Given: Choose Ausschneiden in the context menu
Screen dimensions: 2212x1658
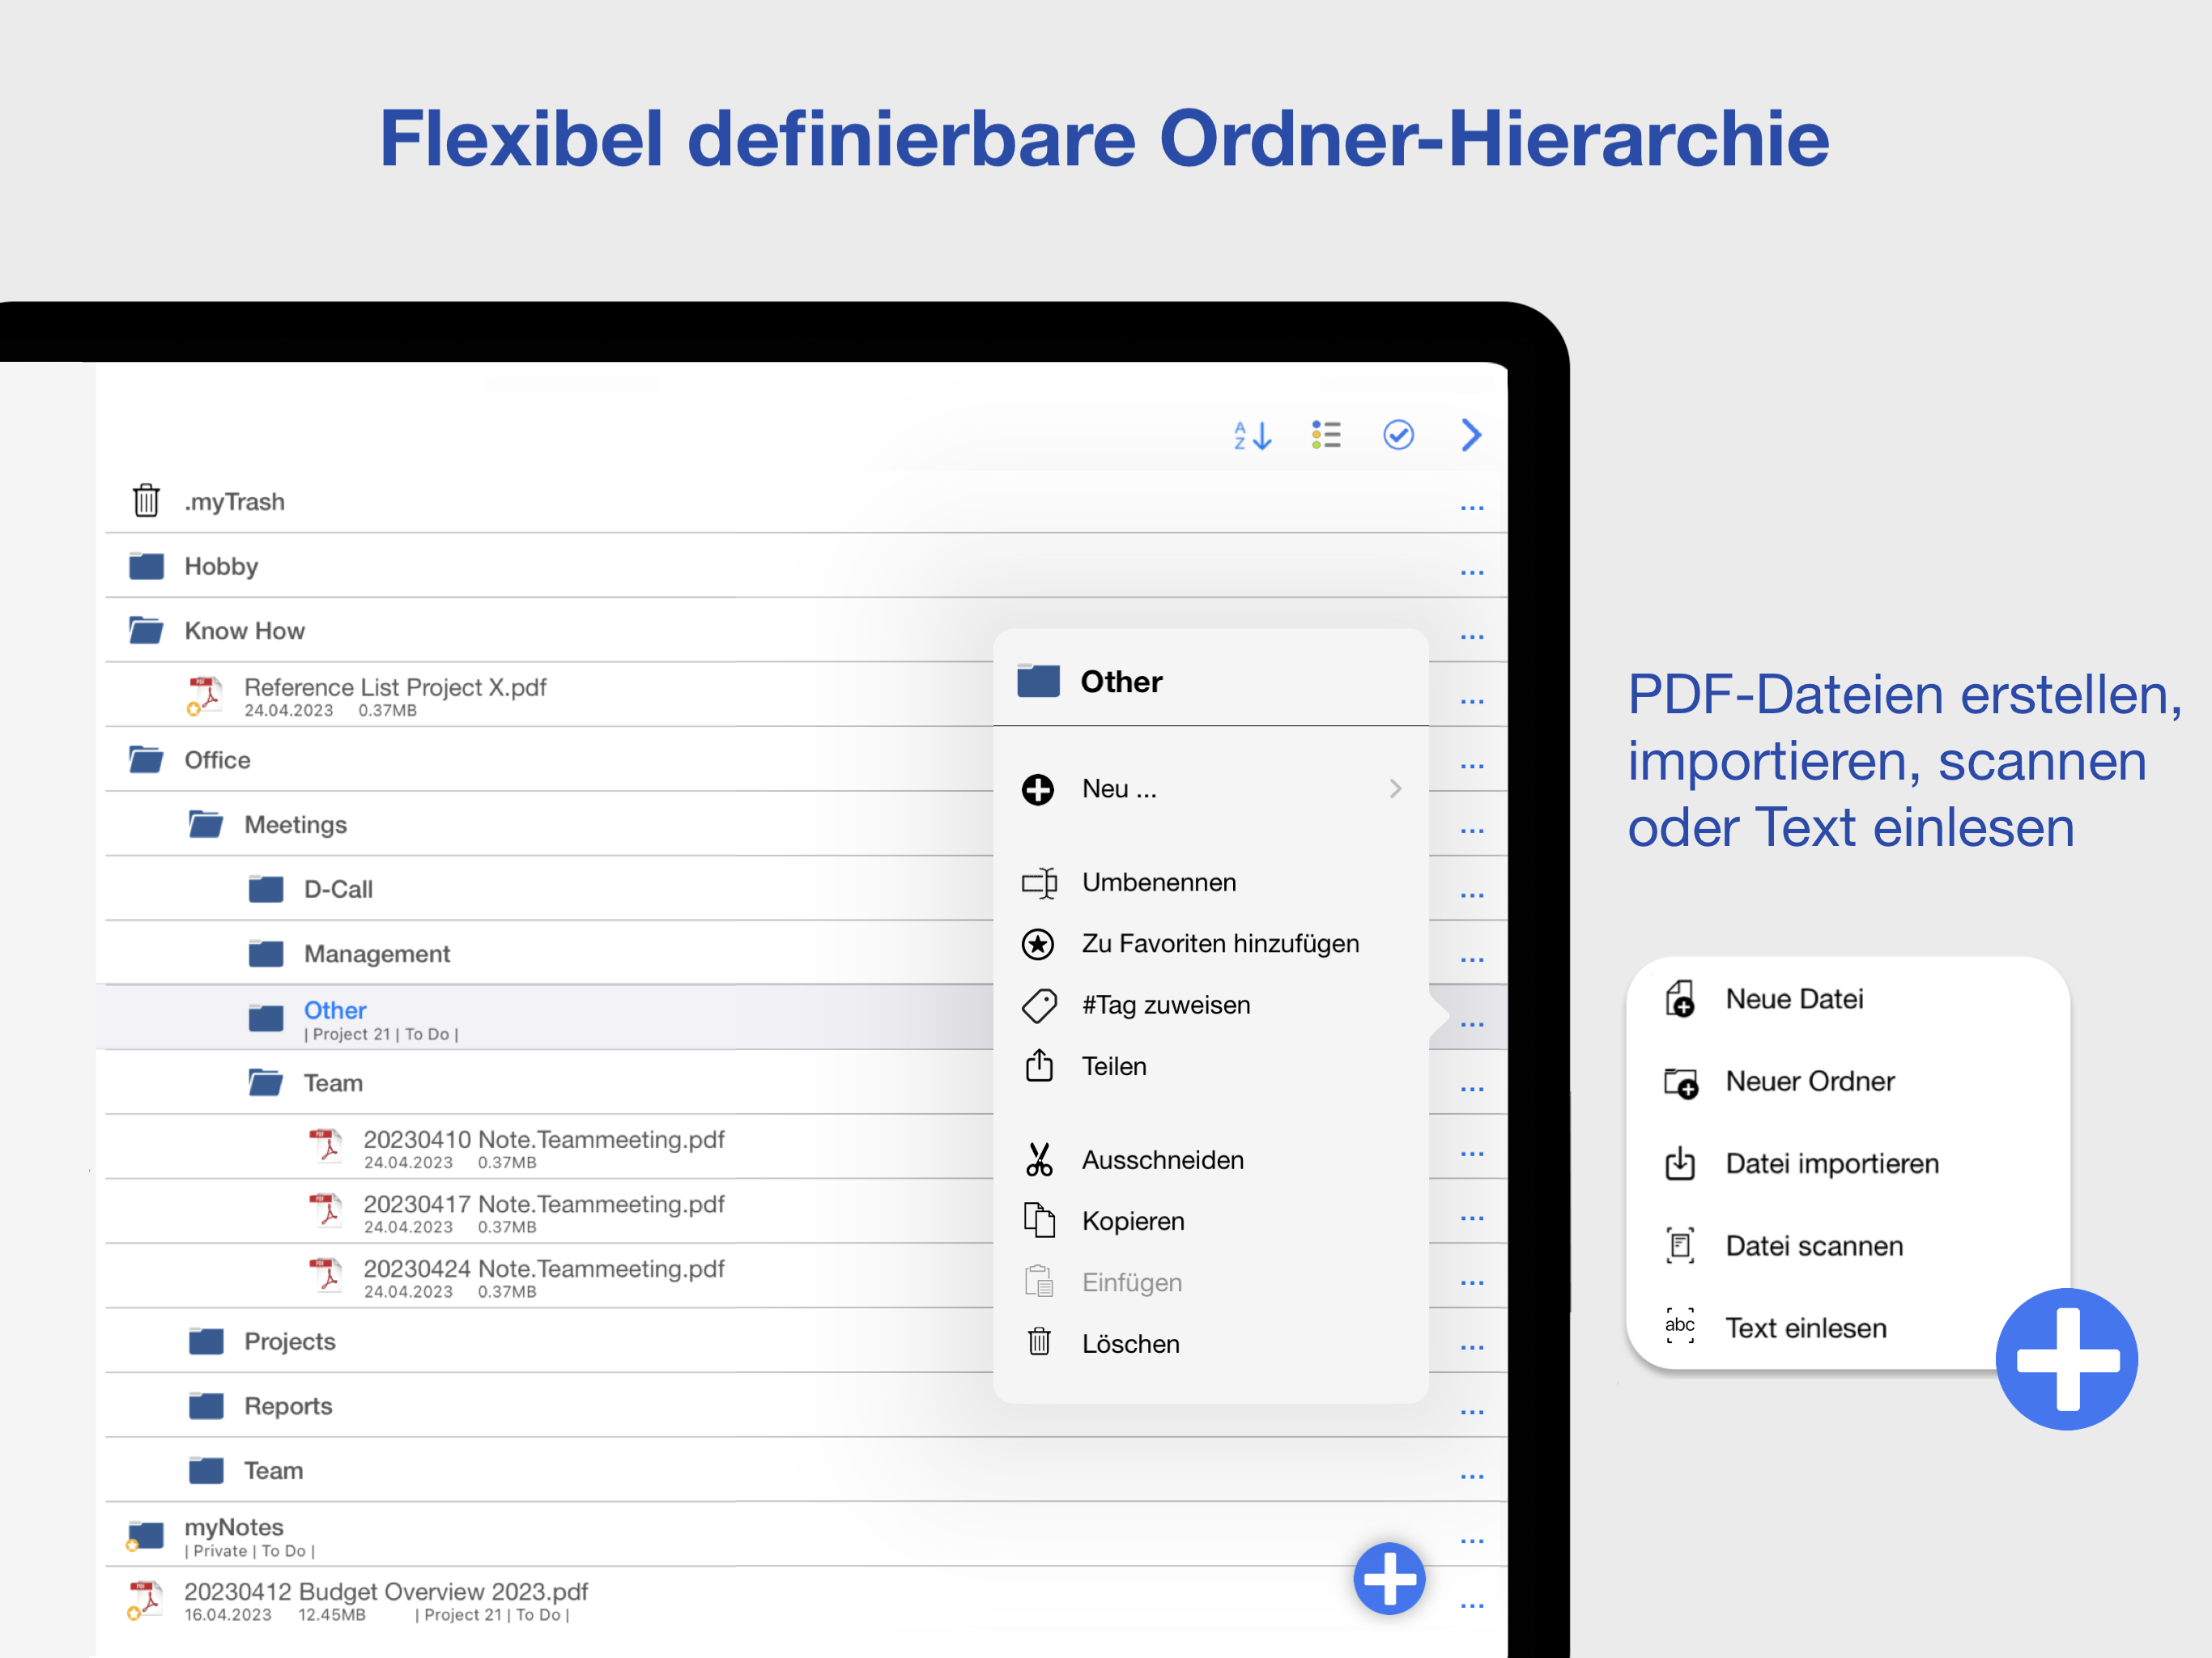Looking at the screenshot, I should pyautogui.click(x=1211, y=1160).
